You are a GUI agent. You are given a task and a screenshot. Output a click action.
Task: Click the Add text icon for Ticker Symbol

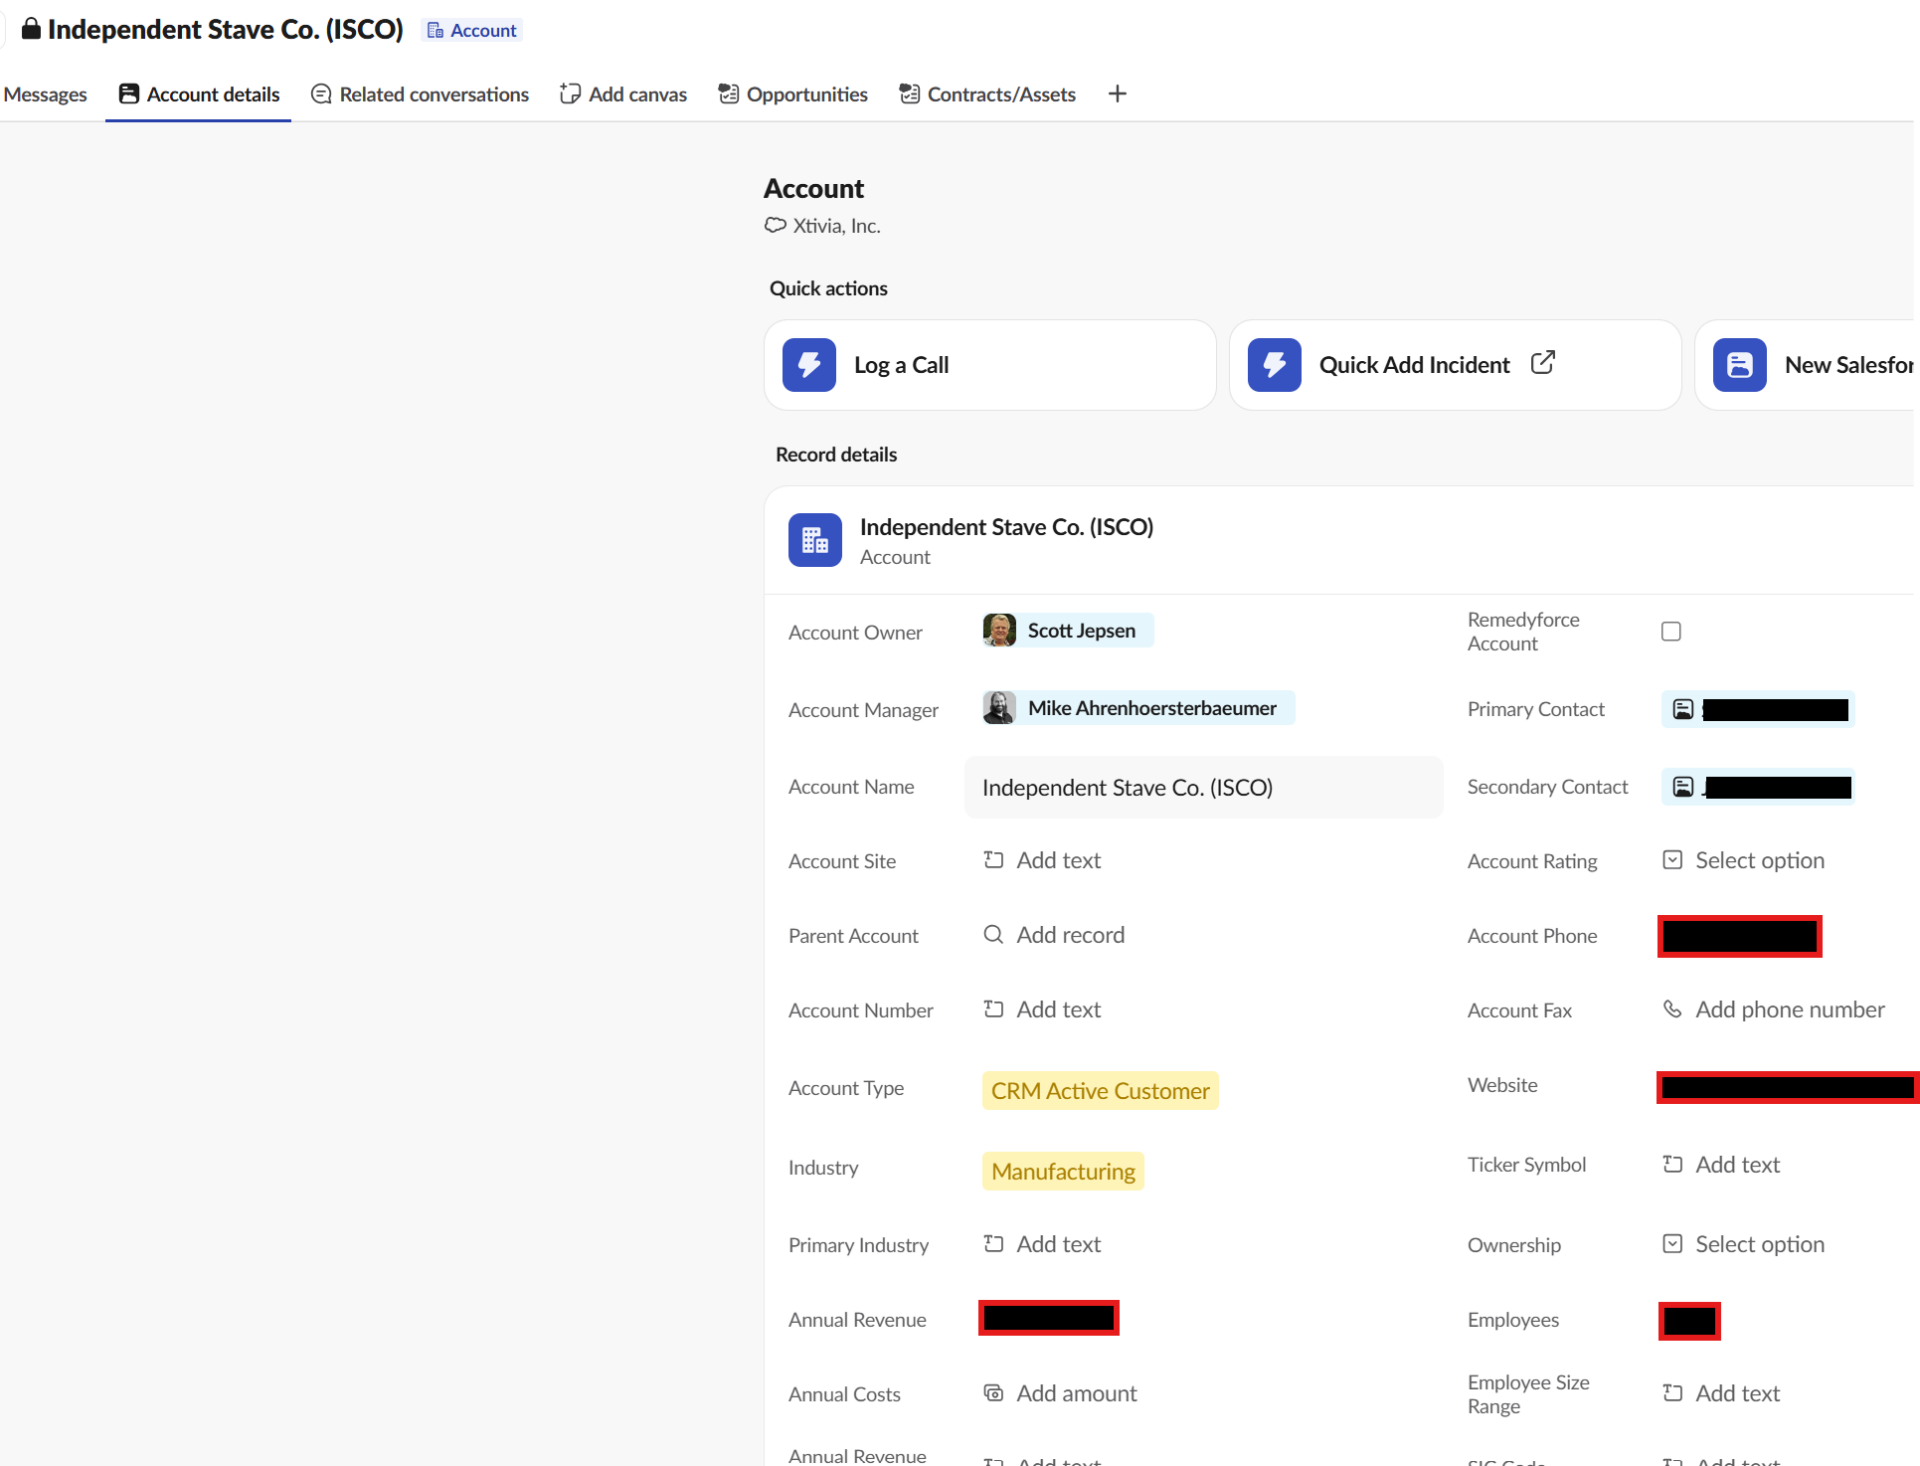pos(1673,1163)
